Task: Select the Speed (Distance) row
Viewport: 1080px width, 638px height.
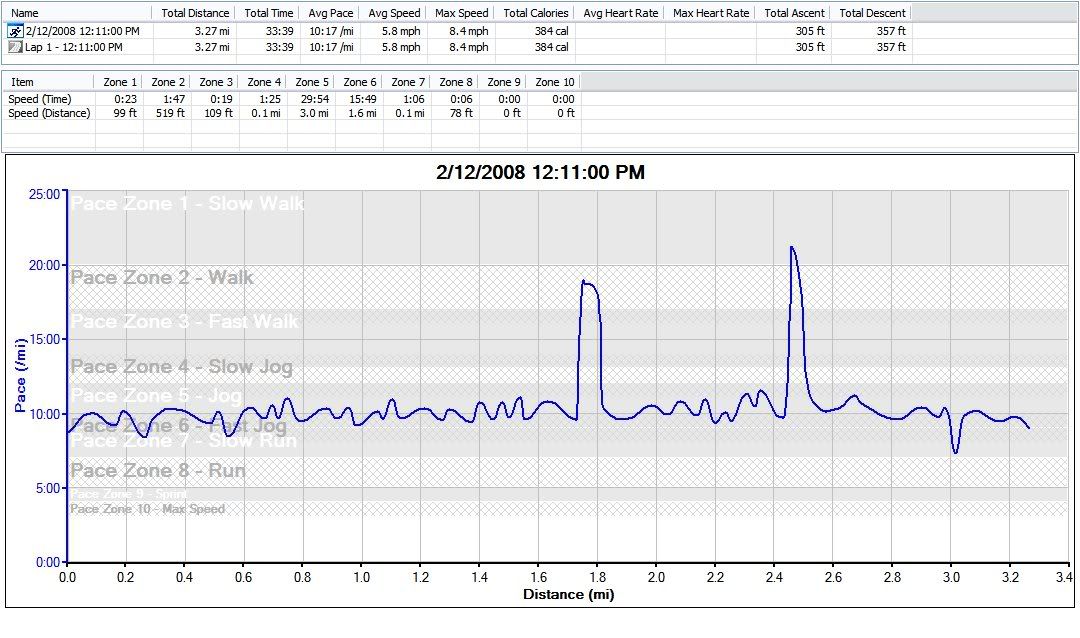Action: (x=49, y=113)
